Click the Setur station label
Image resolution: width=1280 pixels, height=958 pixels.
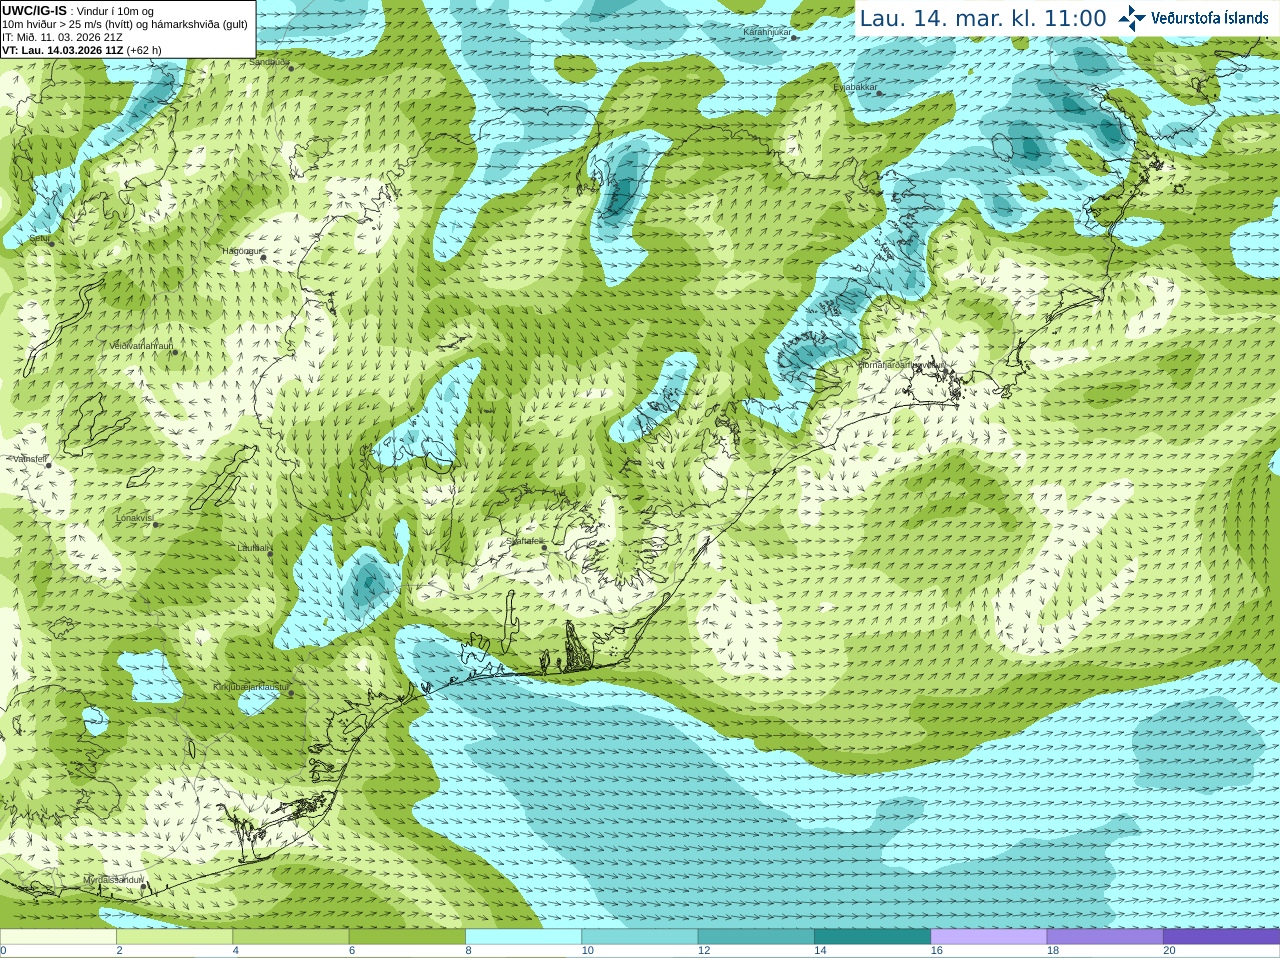click(39, 240)
